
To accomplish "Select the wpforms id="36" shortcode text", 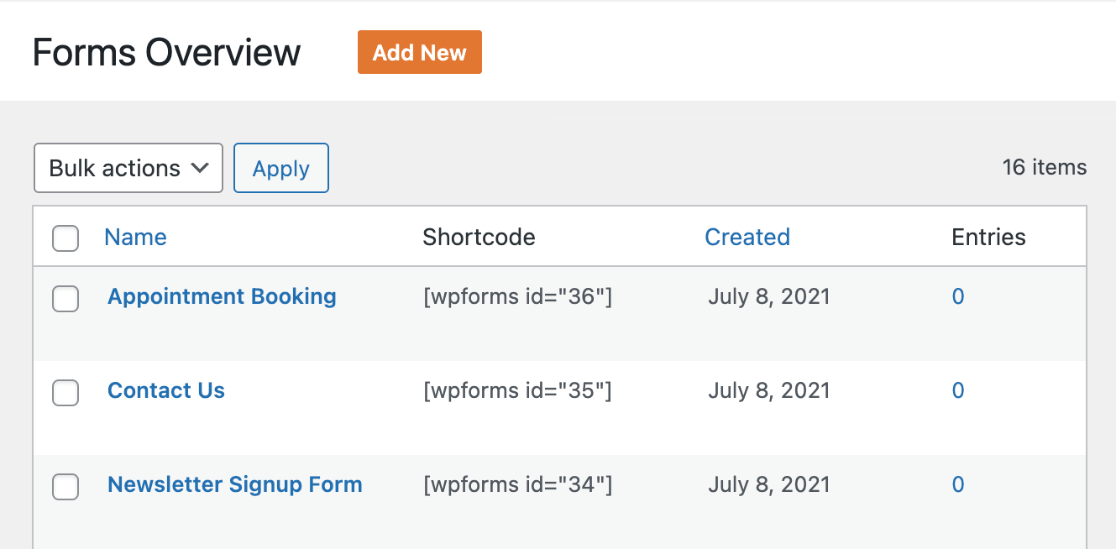I will coord(517,296).
